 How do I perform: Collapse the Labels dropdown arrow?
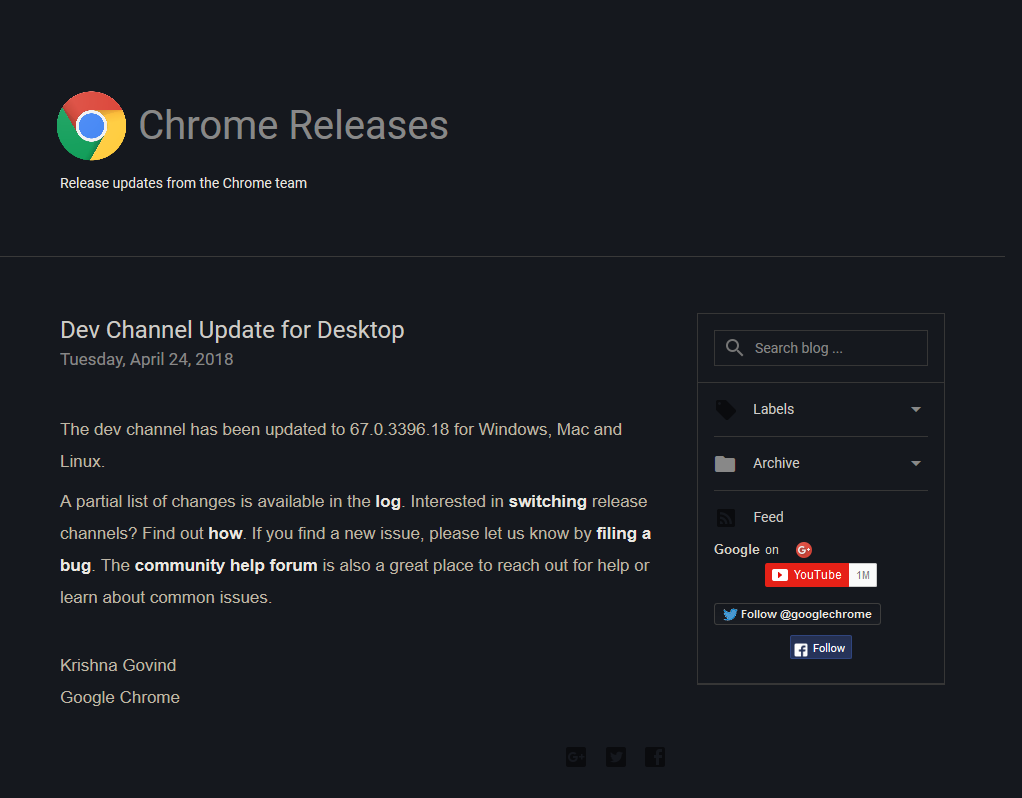914,409
